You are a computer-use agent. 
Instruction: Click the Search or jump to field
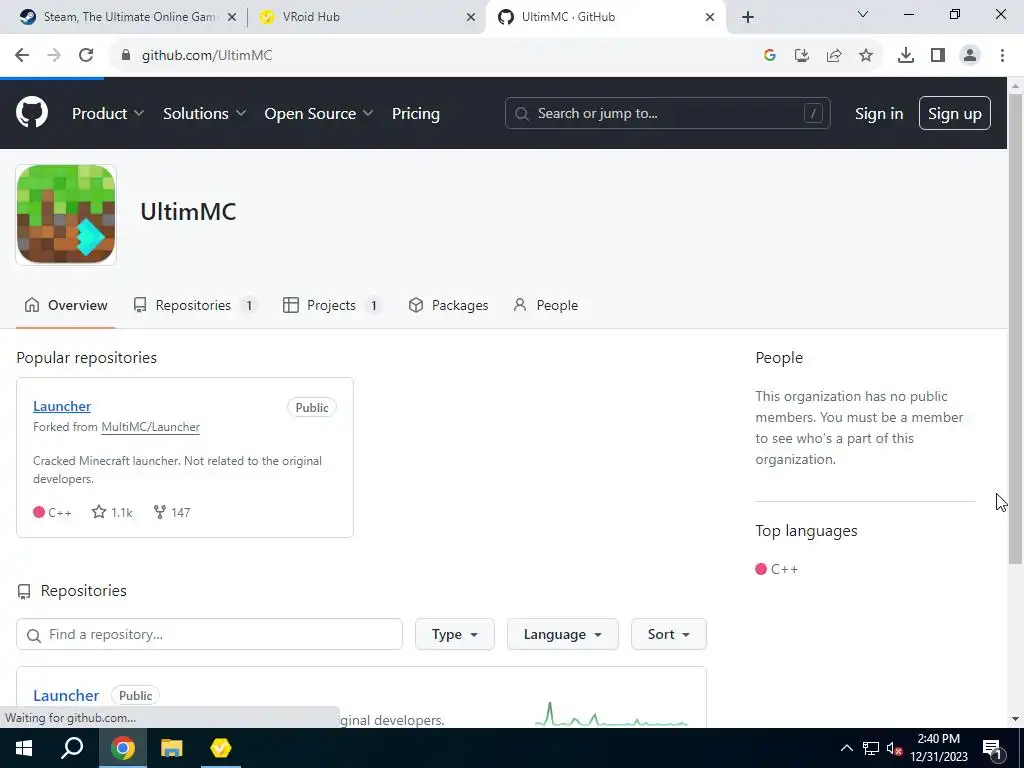pyautogui.click(x=667, y=113)
